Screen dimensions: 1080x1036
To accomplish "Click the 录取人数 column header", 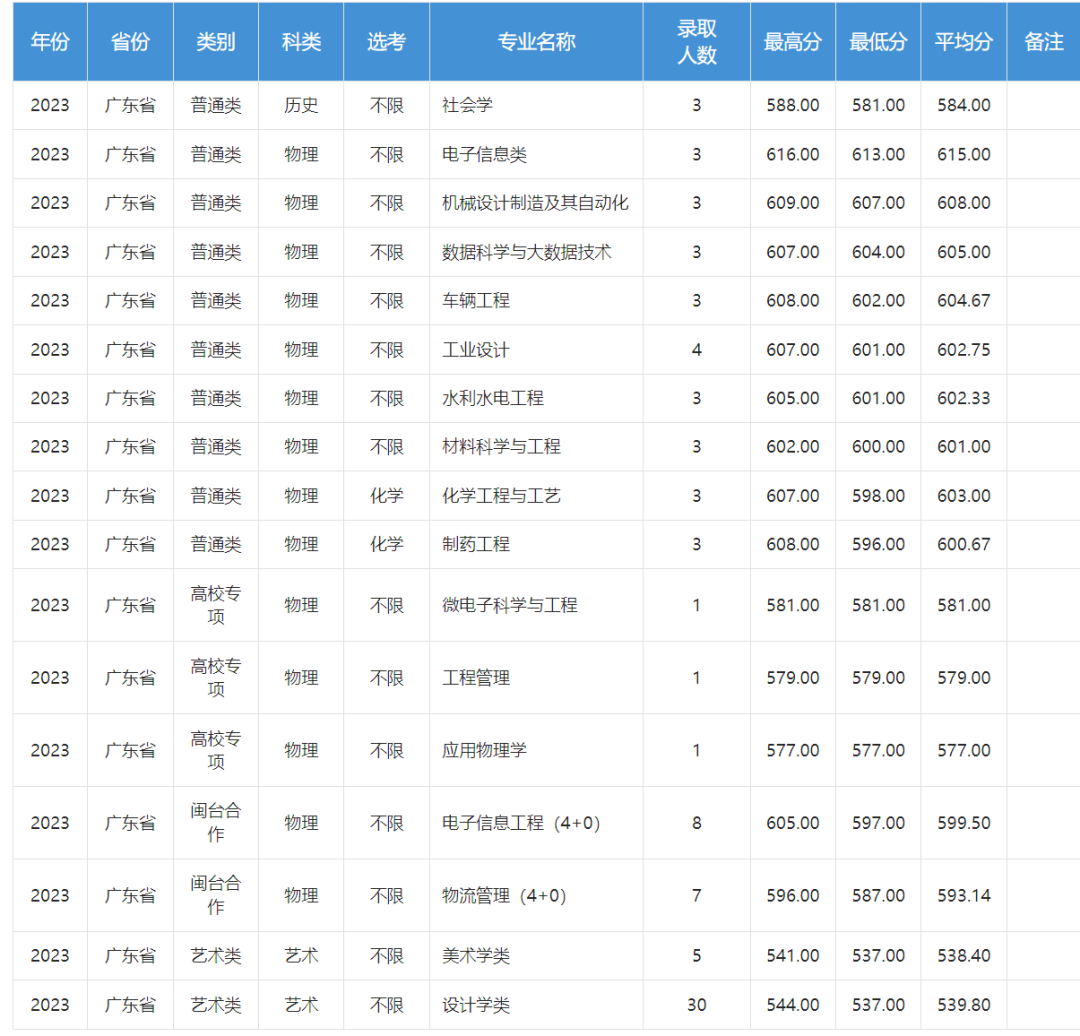I will 695,42.
